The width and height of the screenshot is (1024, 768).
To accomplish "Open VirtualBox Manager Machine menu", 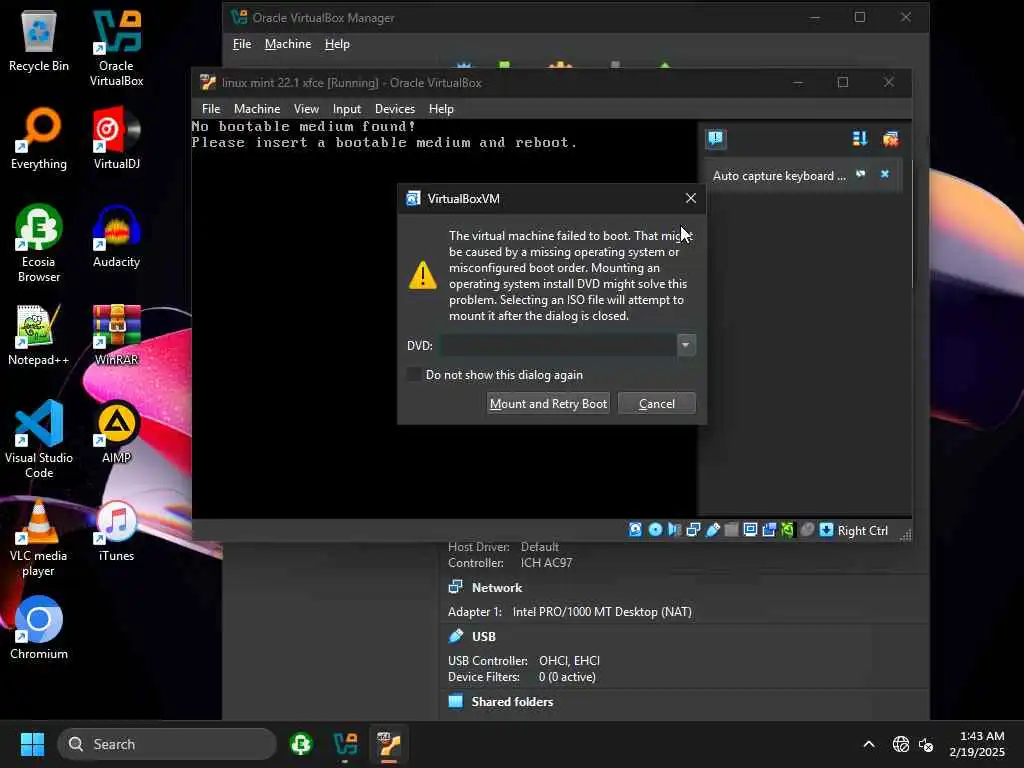I will tap(288, 44).
